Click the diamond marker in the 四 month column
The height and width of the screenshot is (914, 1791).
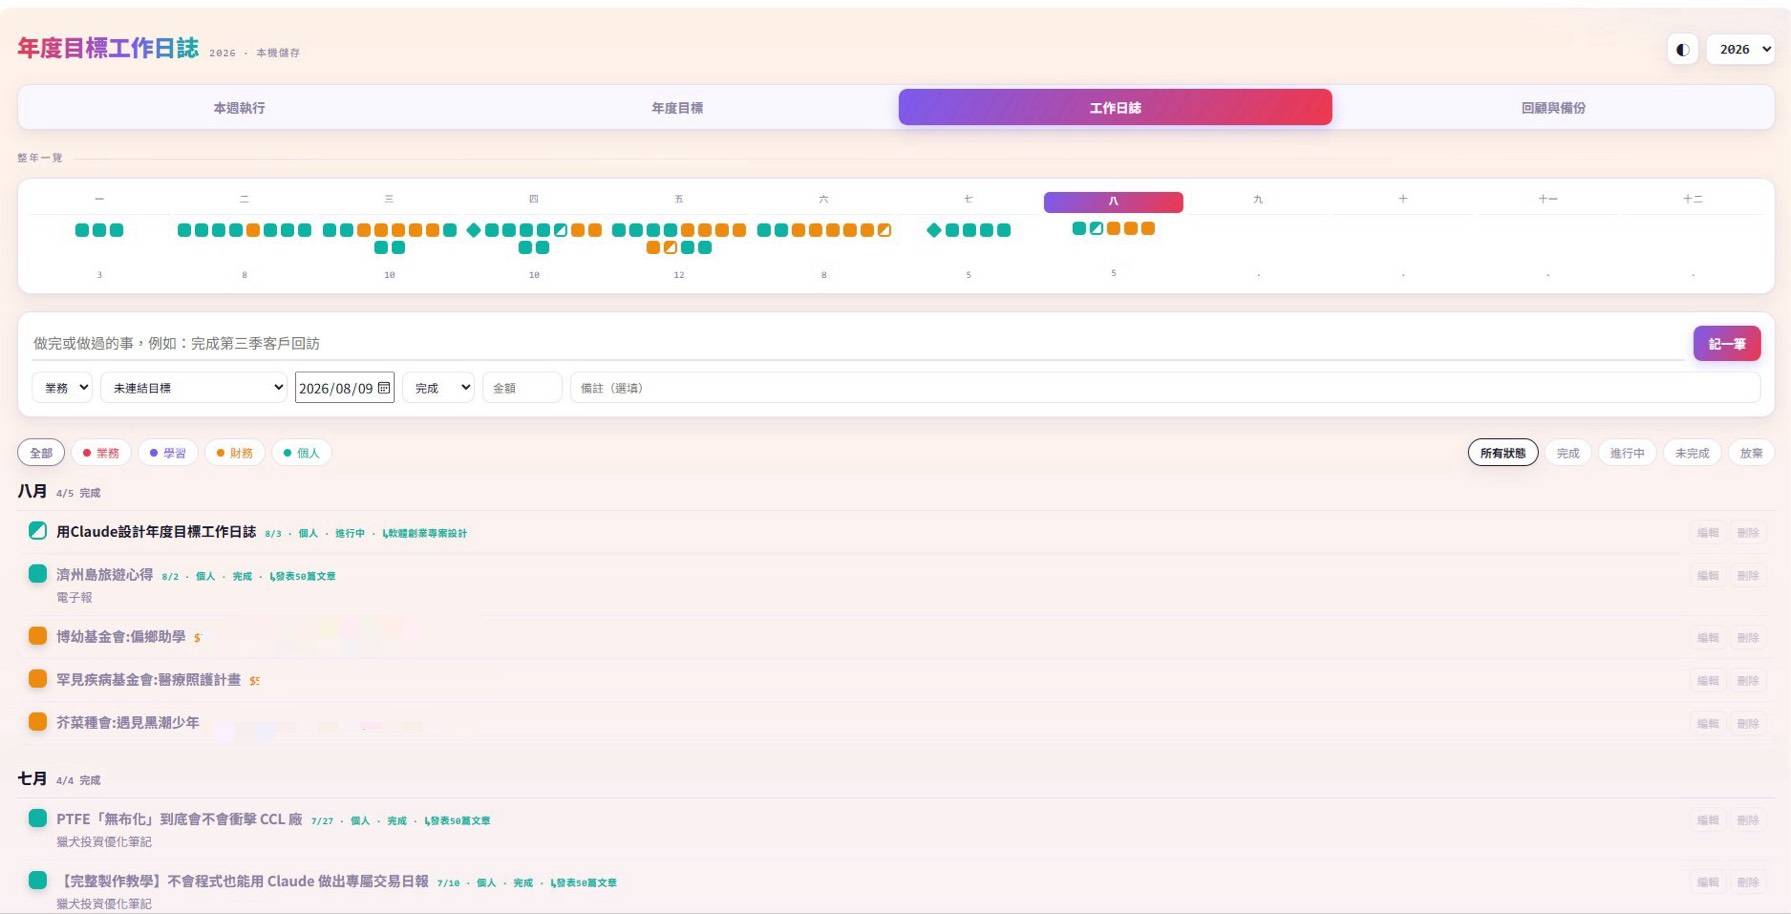click(x=474, y=230)
